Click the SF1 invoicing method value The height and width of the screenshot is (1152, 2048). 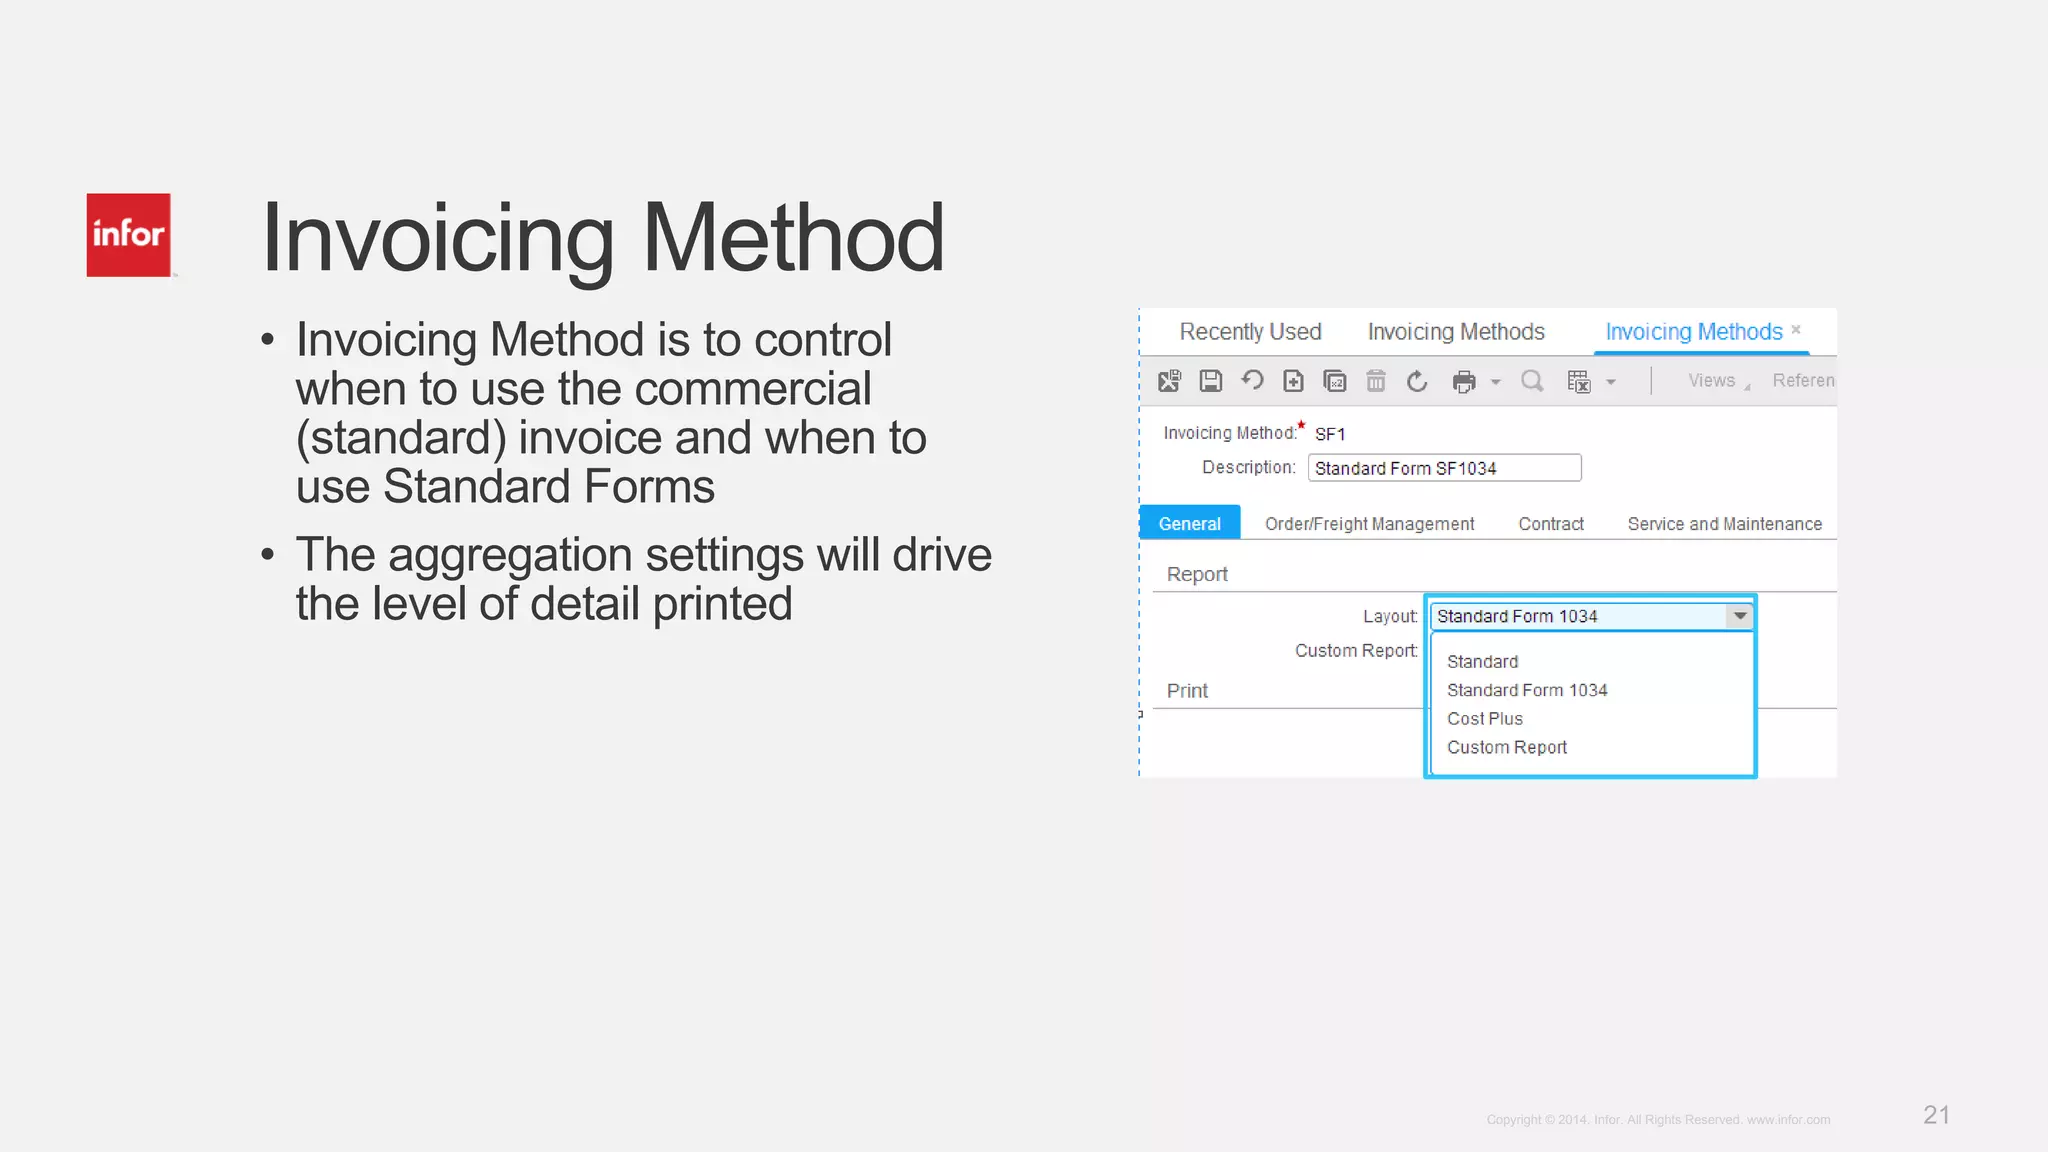pos(1330,434)
